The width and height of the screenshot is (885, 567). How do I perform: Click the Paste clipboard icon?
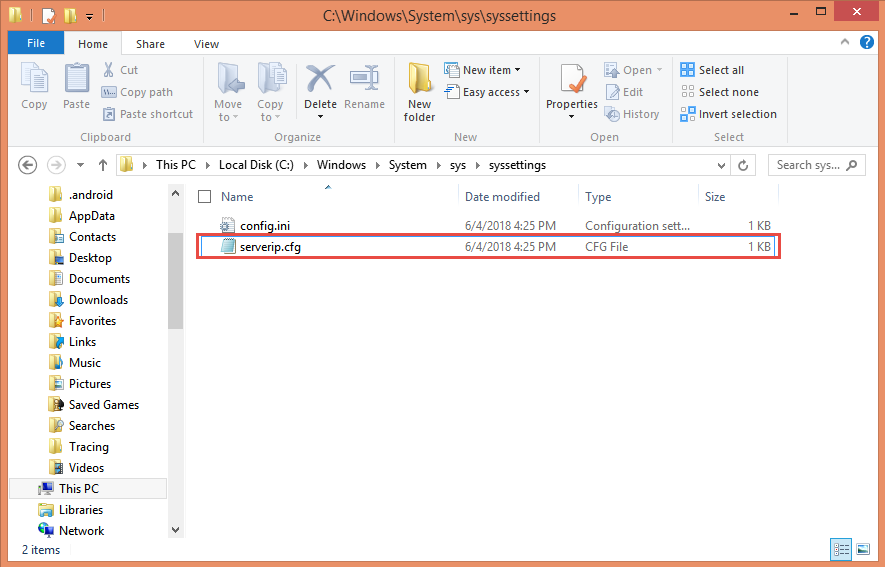pyautogui.click(x=76, y=78)
